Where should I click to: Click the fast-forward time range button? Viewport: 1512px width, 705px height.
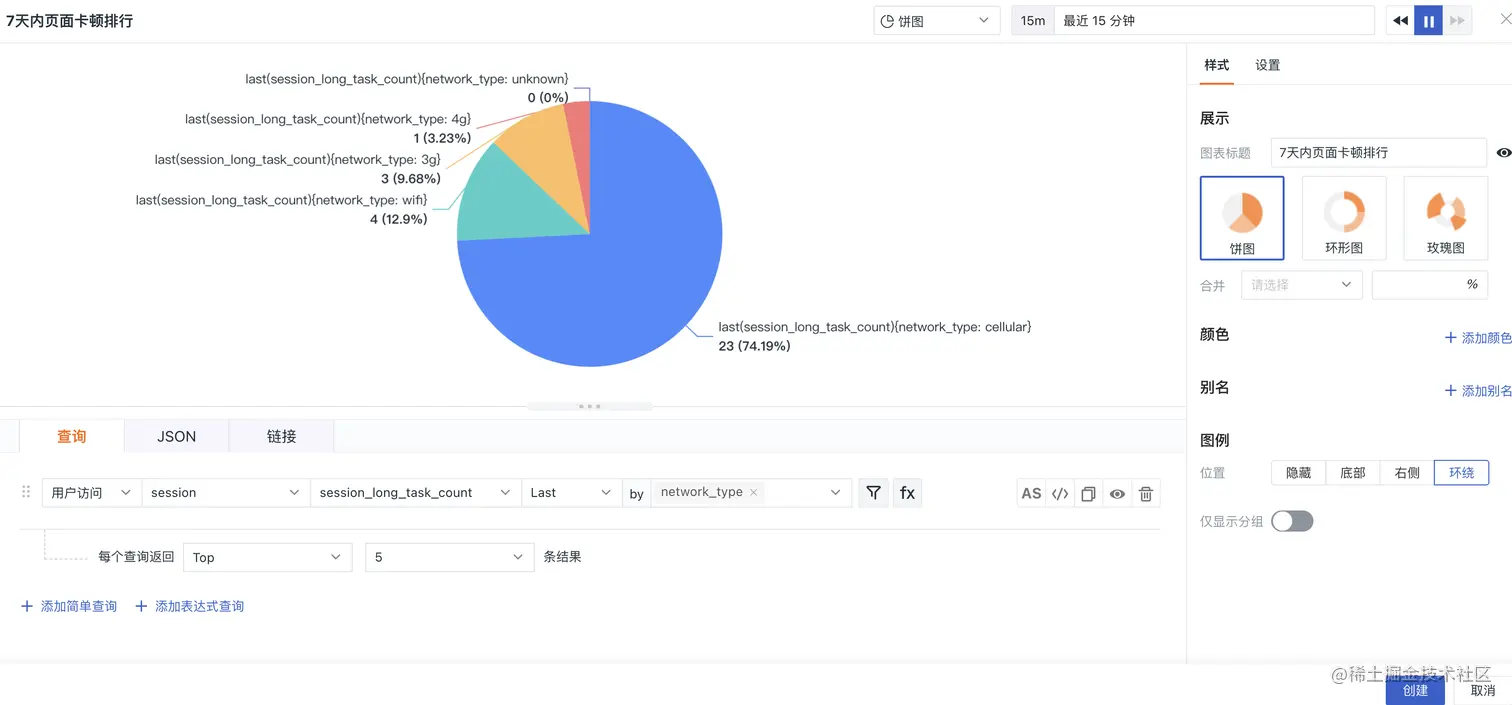click(x=1457, y=20)
